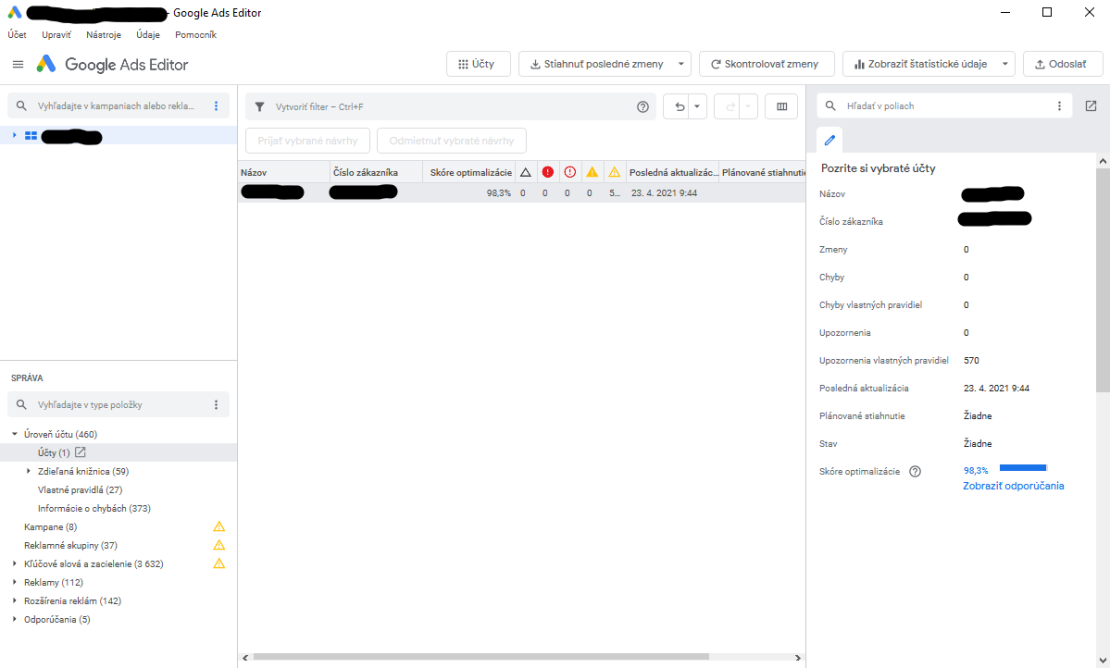The width and height of the screenshot is (1110, 668).
Task: Expand Zdieľaná knižnica node
Action: coord(28,471)
